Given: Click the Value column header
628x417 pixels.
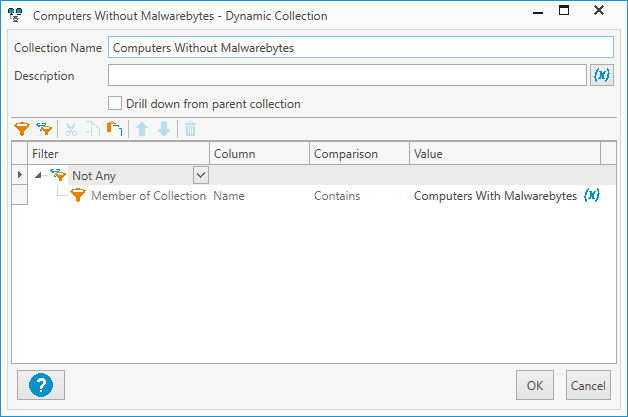Looking at the screenshot, I should point(505,153).
